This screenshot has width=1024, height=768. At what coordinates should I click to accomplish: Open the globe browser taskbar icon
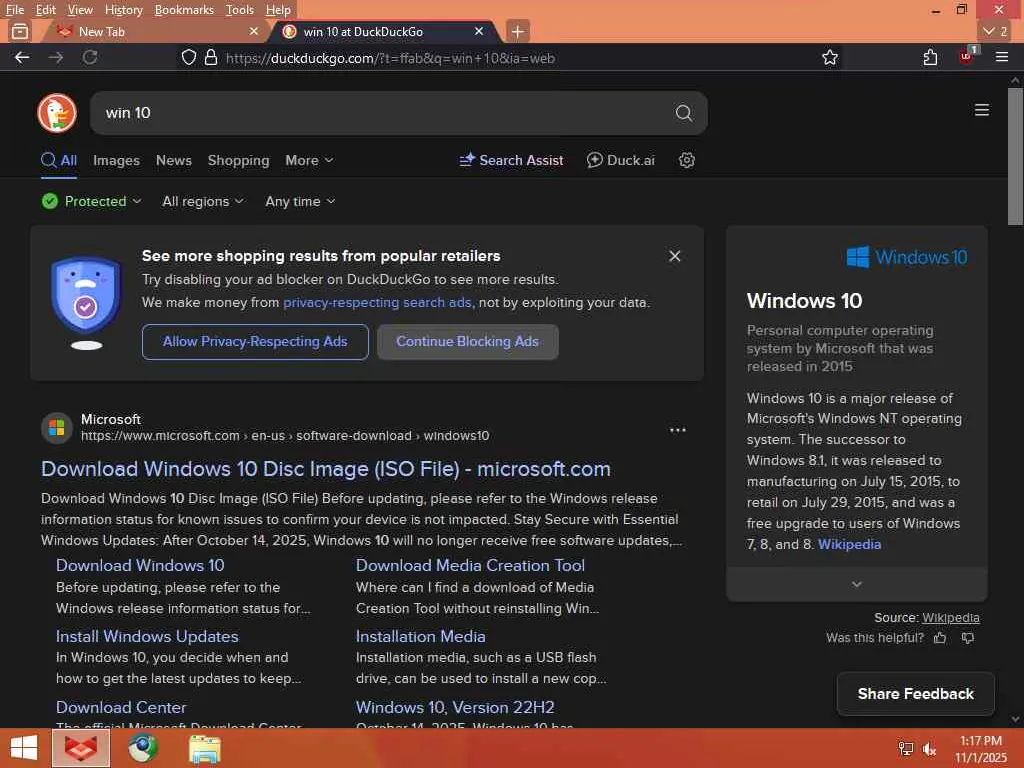(142, 748)
